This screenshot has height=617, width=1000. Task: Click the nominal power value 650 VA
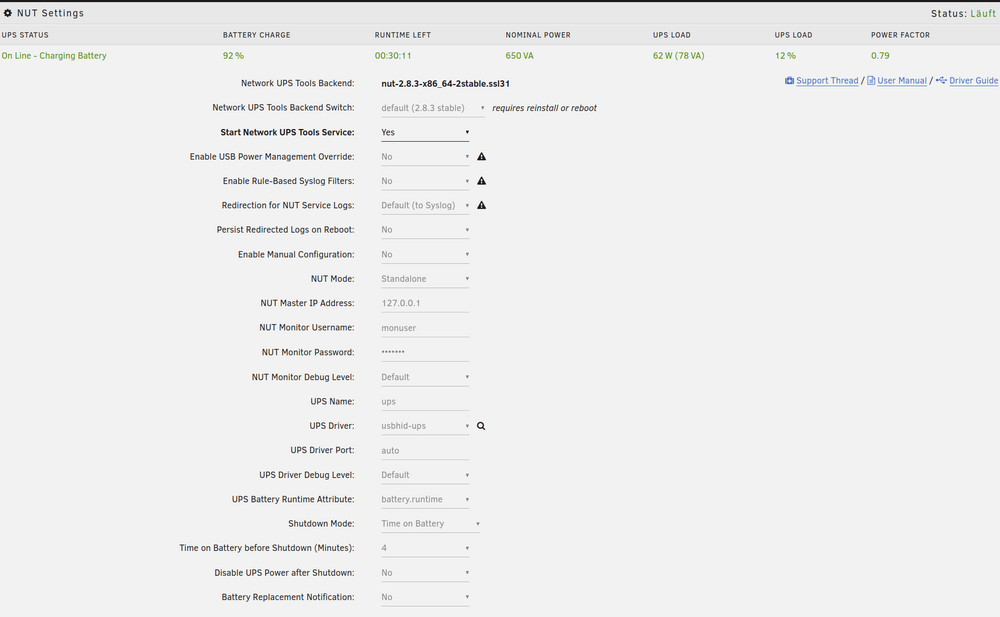(x=519, y=56)
